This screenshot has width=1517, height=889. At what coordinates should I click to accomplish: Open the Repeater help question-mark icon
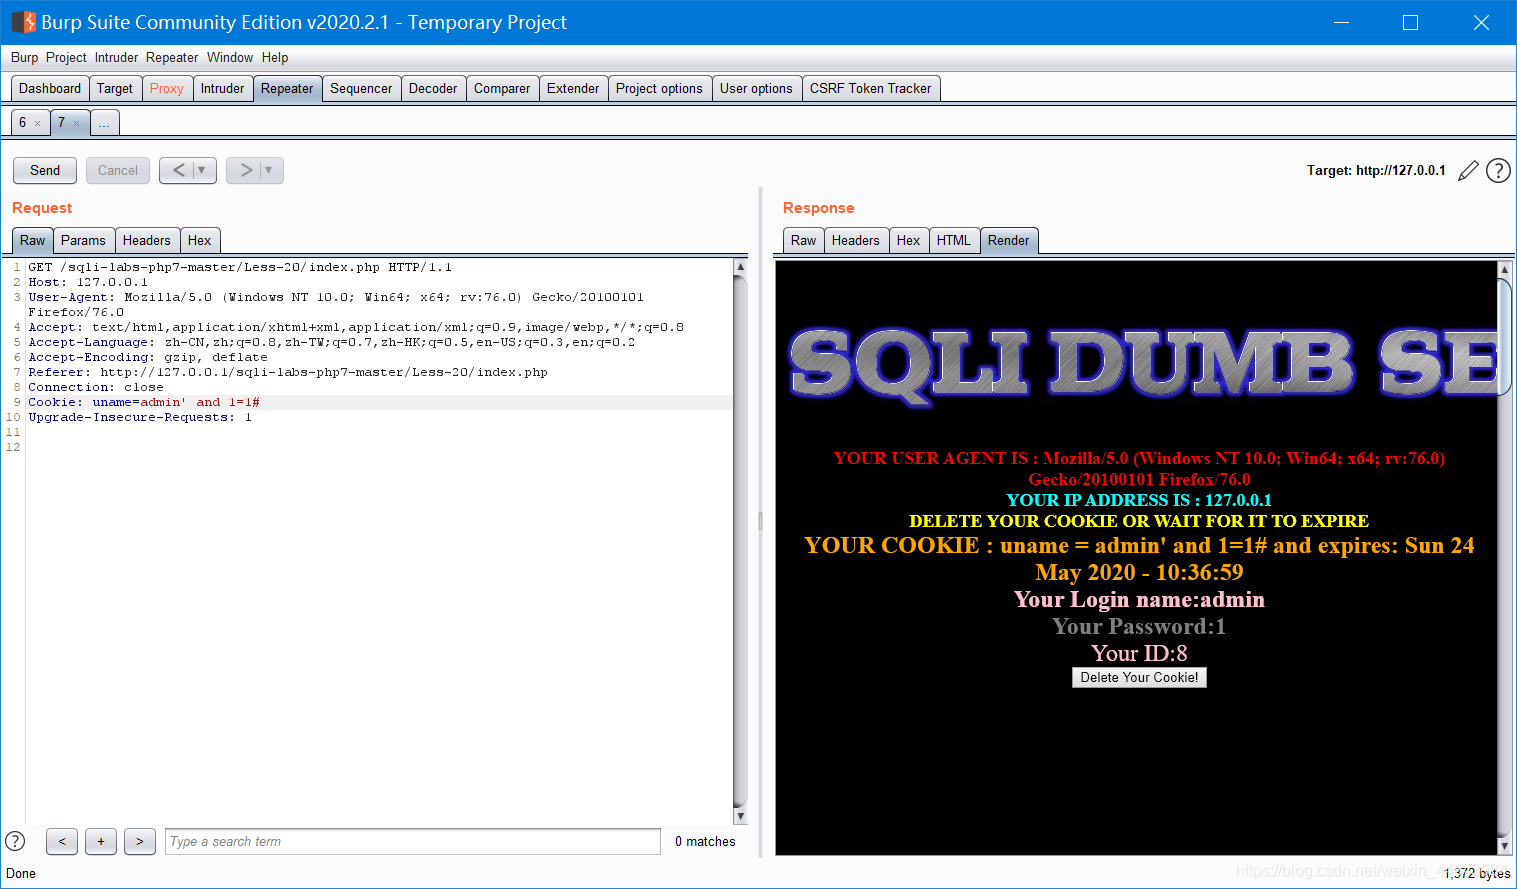[1498, 171]
